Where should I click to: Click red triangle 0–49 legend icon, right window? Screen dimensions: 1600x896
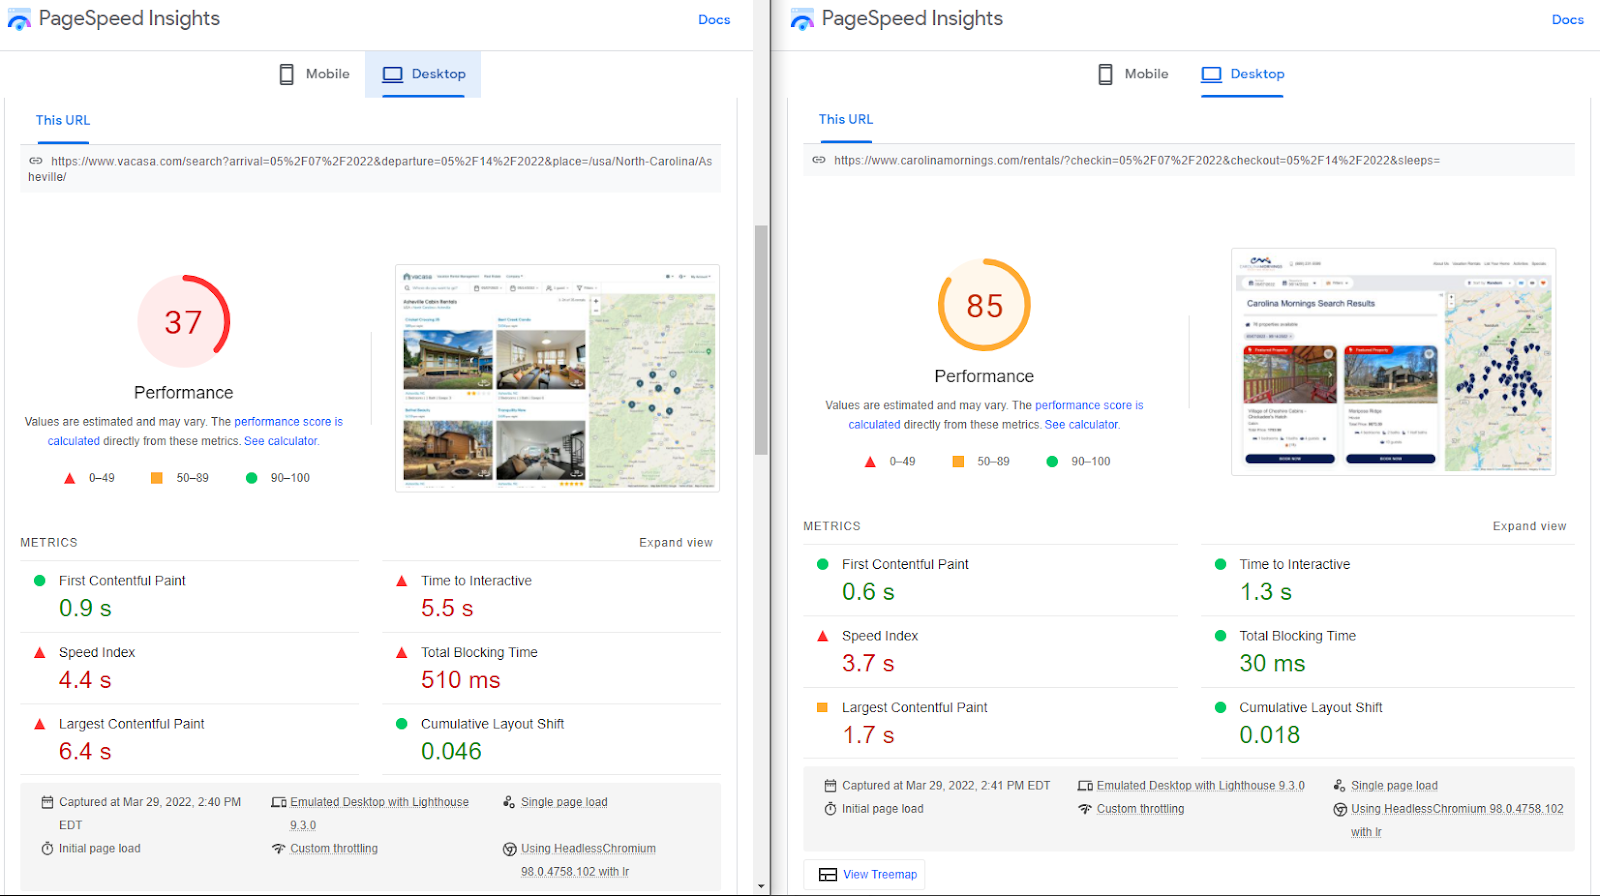[x=870, y=462]
